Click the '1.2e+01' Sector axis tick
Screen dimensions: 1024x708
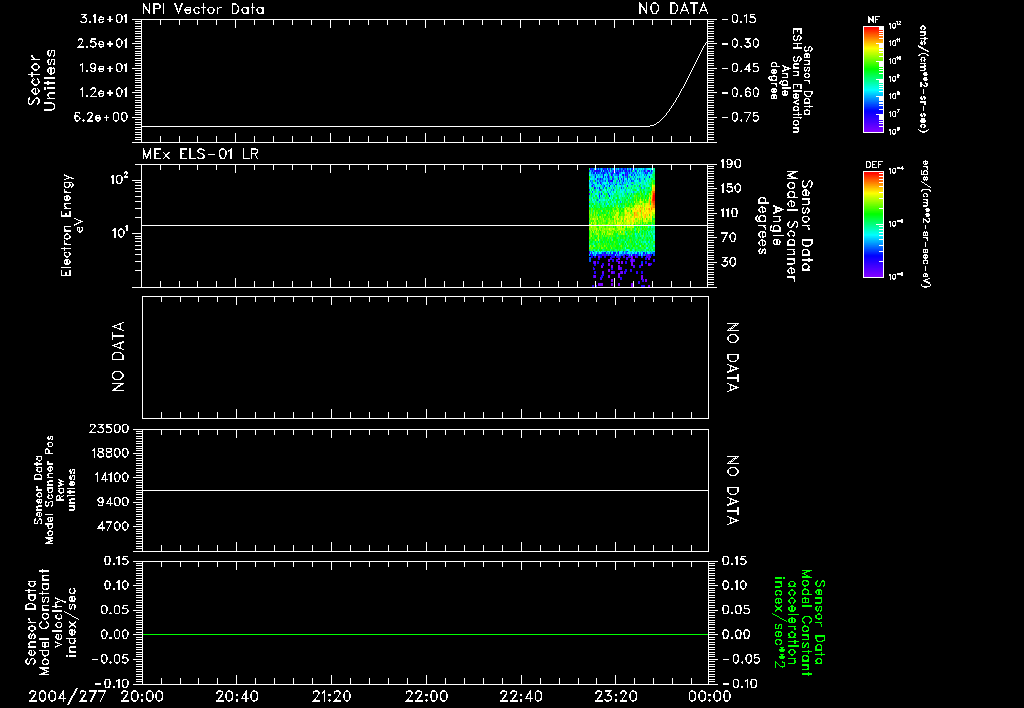pyautogui.click(x=104, y=93)
